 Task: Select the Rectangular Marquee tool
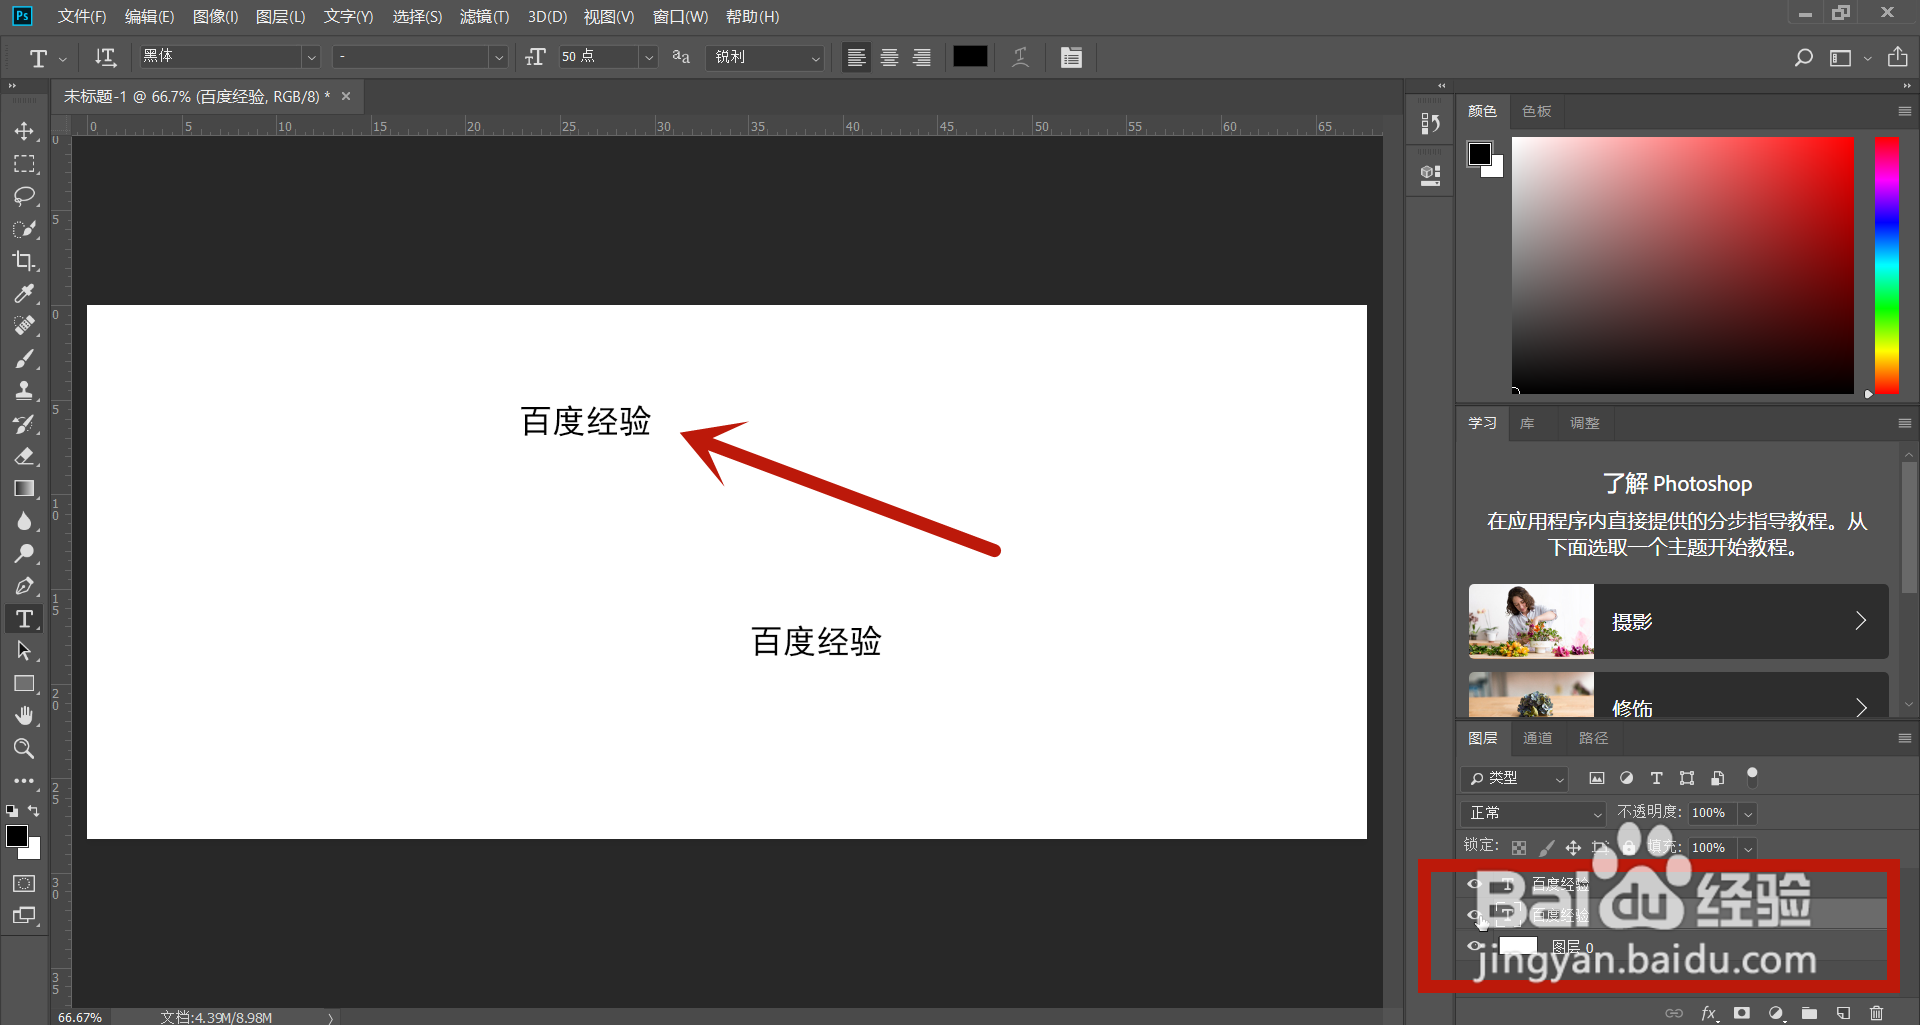(24, 164)
